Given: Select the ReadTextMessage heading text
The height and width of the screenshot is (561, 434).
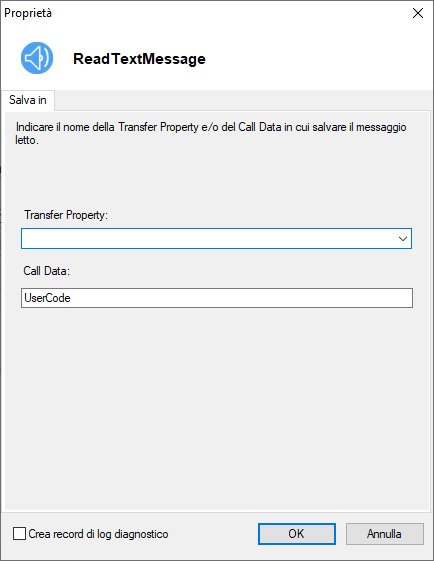Looking at the screenshot, I should tap(139, 59).
